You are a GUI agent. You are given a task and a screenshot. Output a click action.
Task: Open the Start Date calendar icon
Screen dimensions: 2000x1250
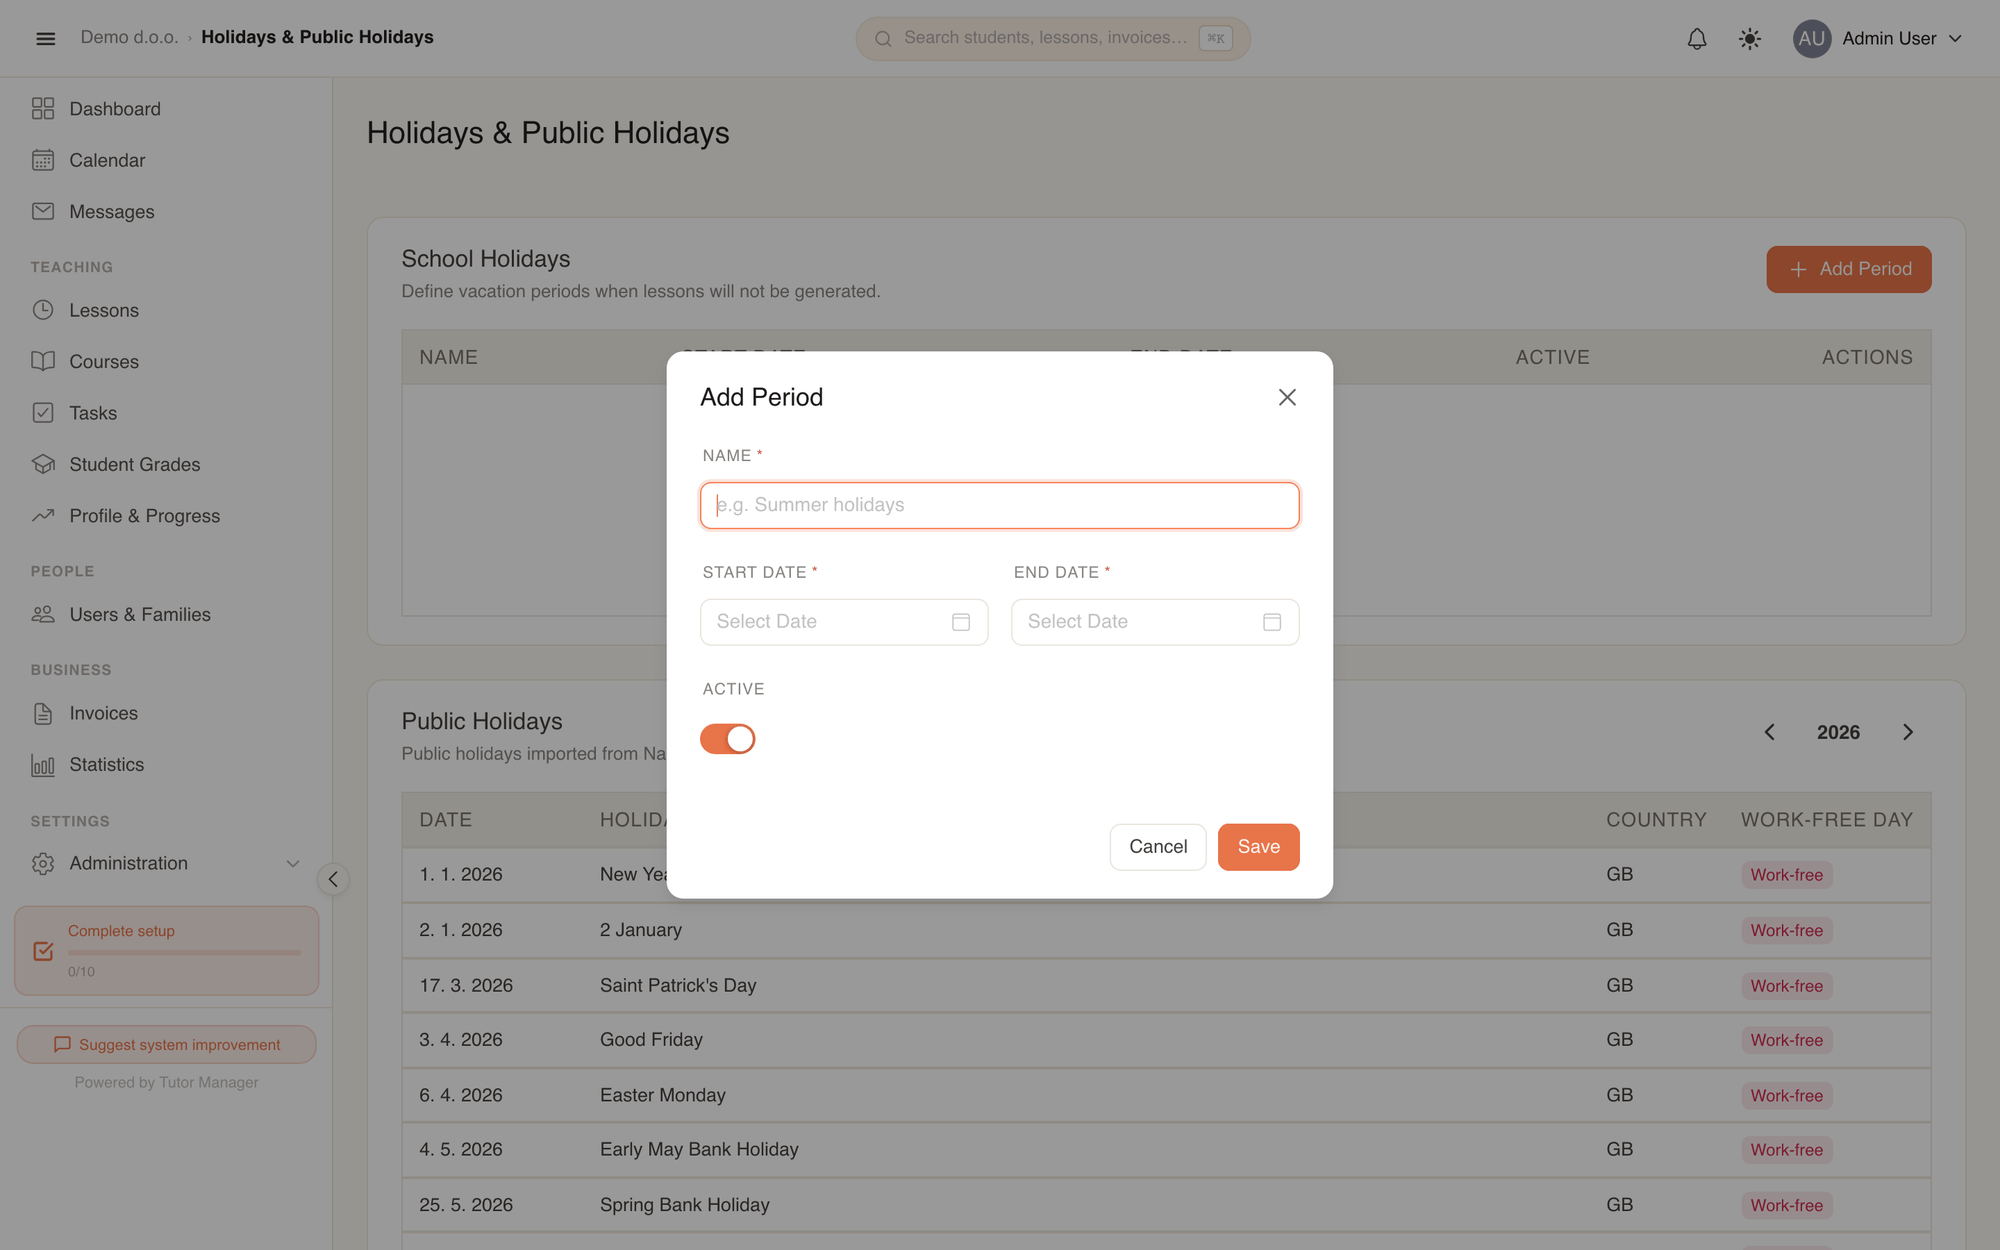click(961, 622)
